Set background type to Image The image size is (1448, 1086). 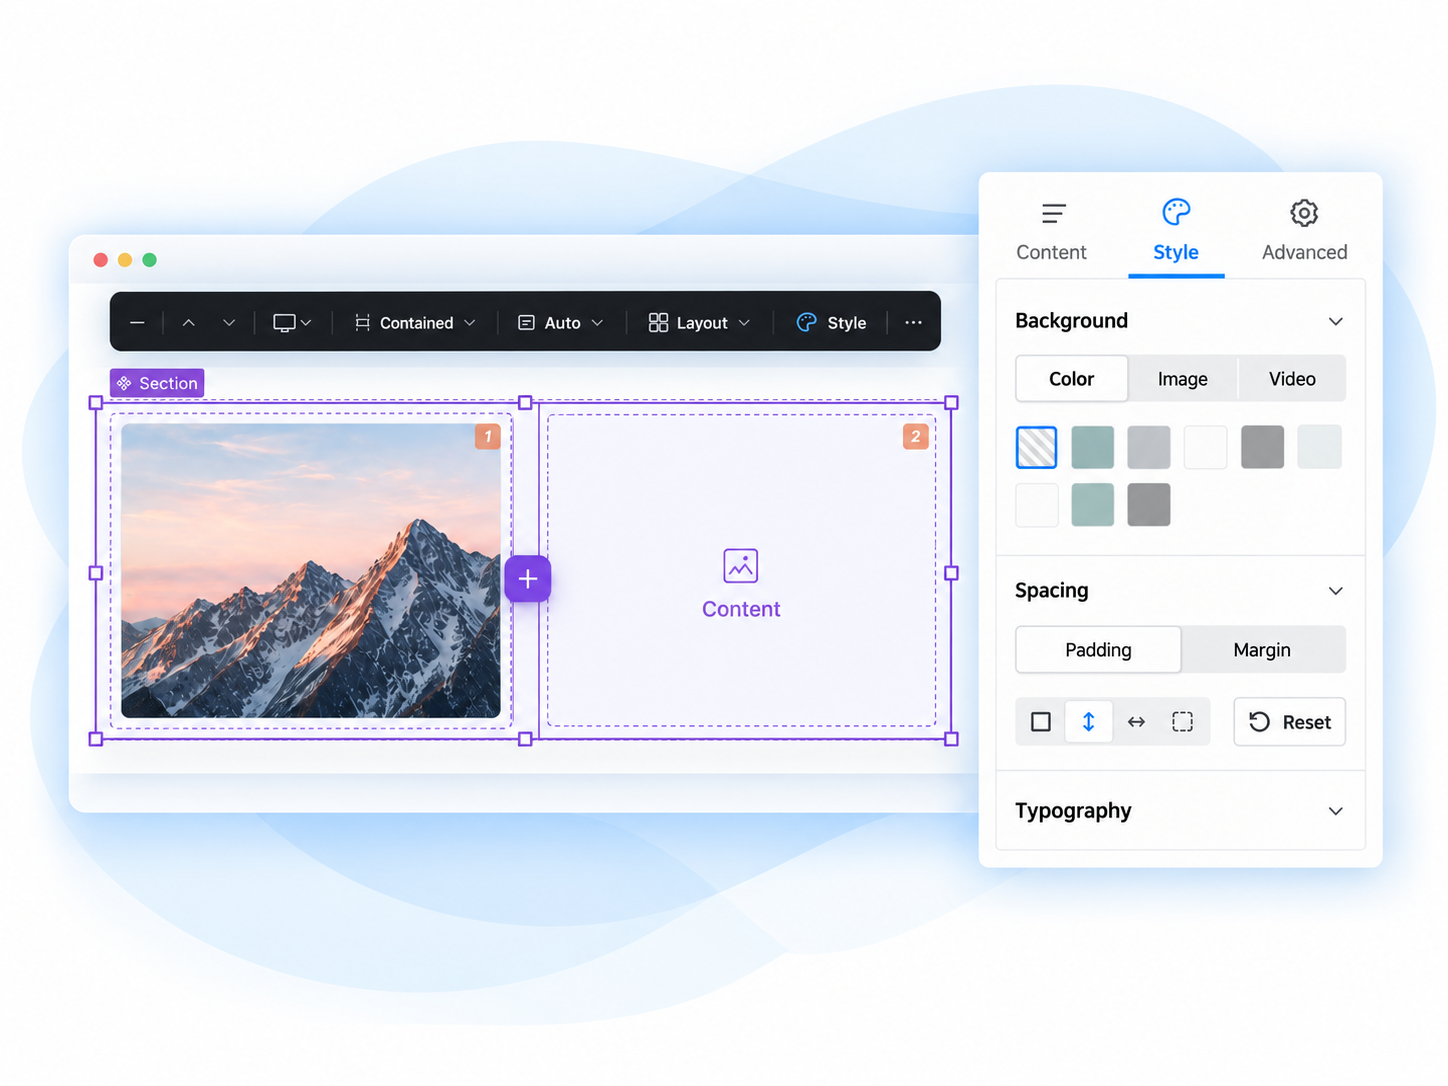pos(1183,379)
